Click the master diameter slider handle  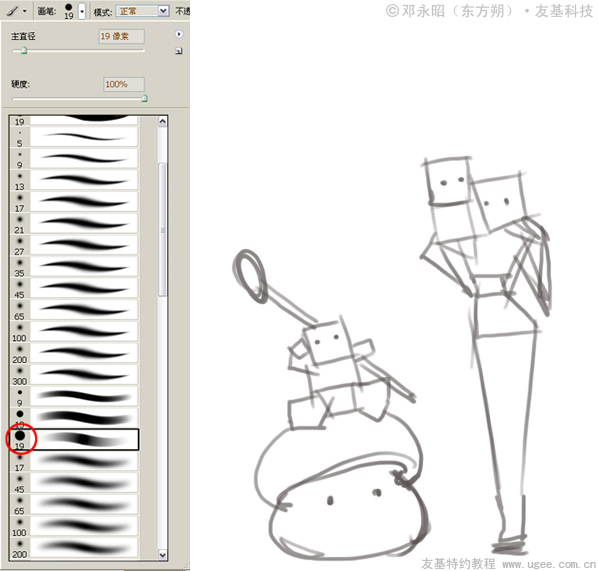(x=24, y=50)
